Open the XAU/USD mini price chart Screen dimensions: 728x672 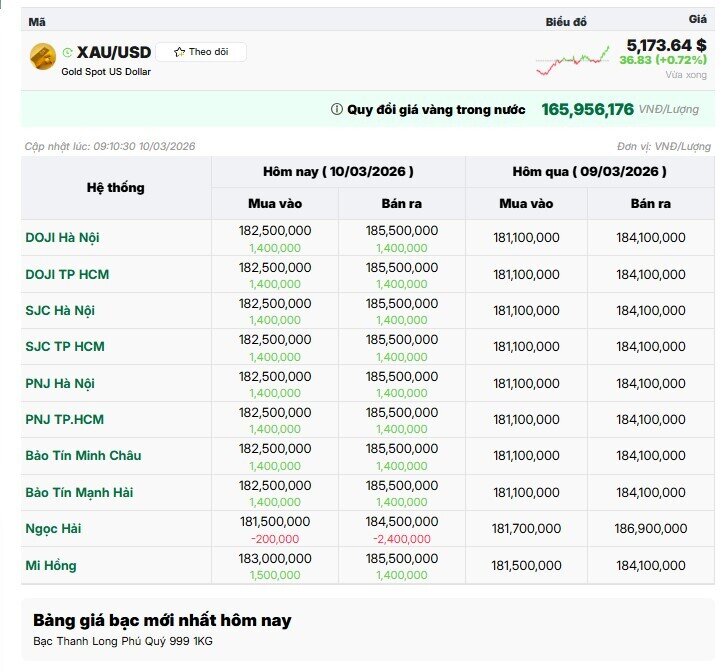tap(572, 61)
